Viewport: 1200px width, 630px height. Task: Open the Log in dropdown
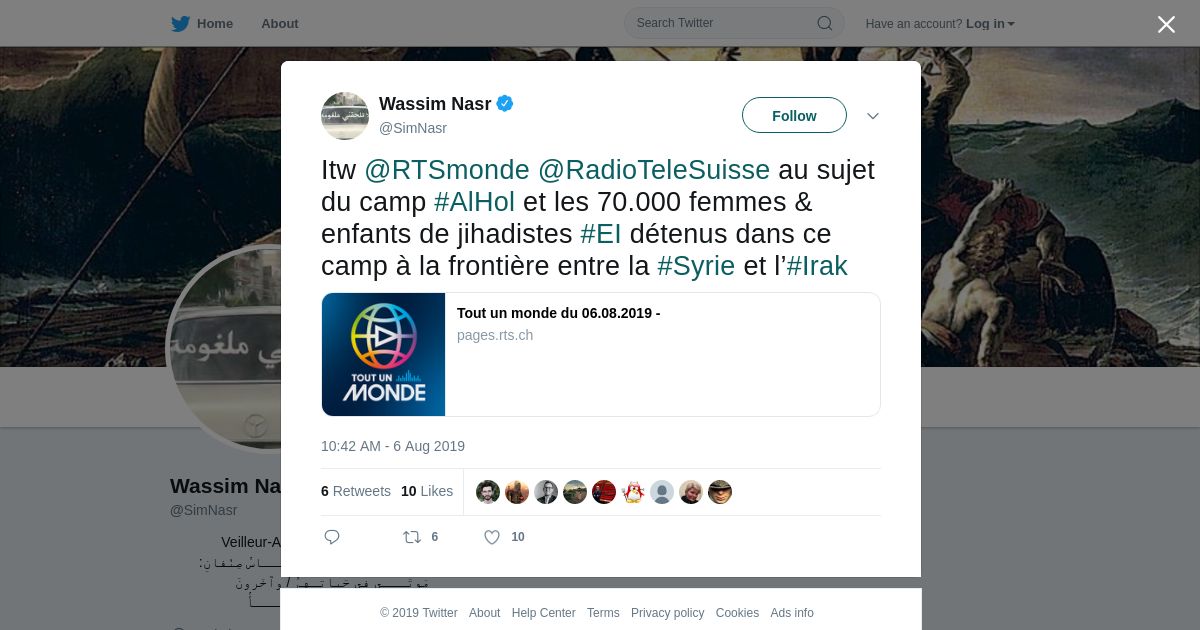point(990,24)
